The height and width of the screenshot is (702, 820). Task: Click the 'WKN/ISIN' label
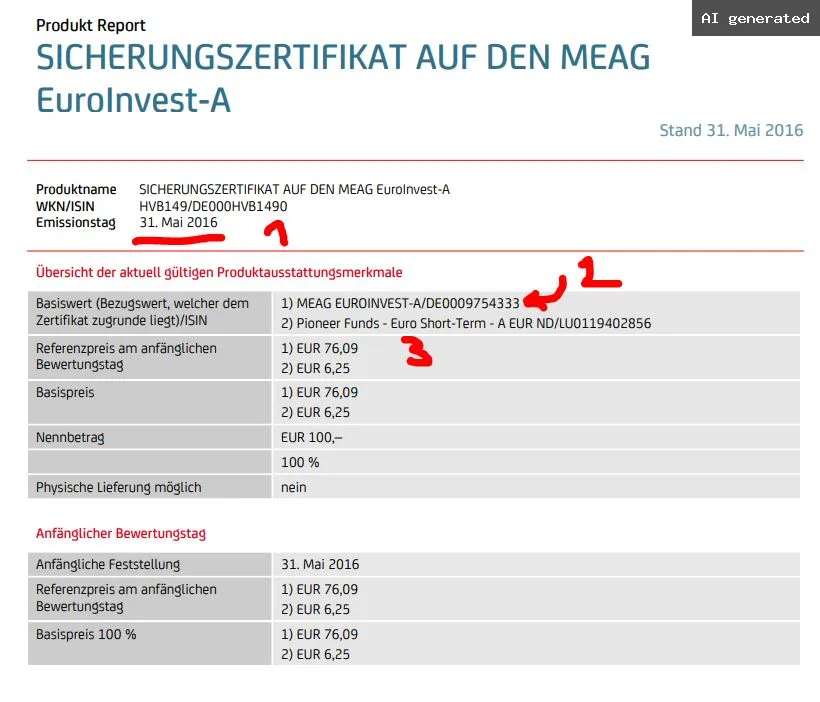point(65,207)
